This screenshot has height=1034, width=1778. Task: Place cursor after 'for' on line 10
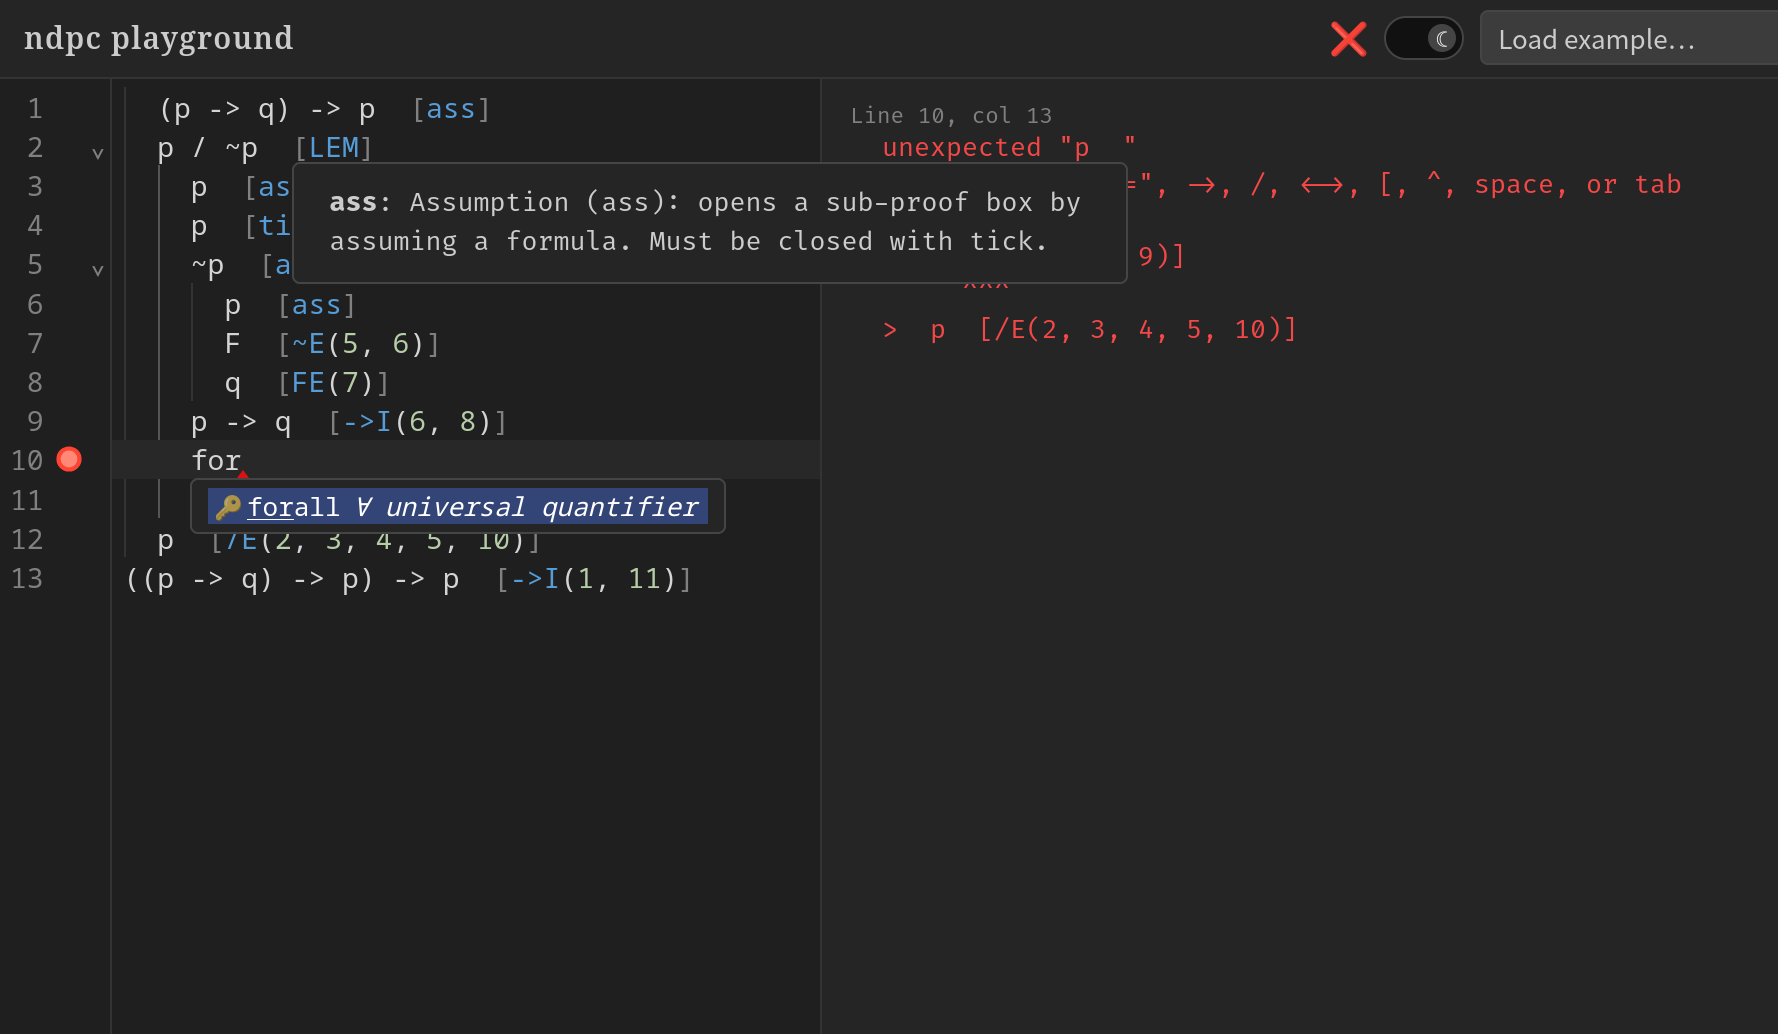coord(242,461)
